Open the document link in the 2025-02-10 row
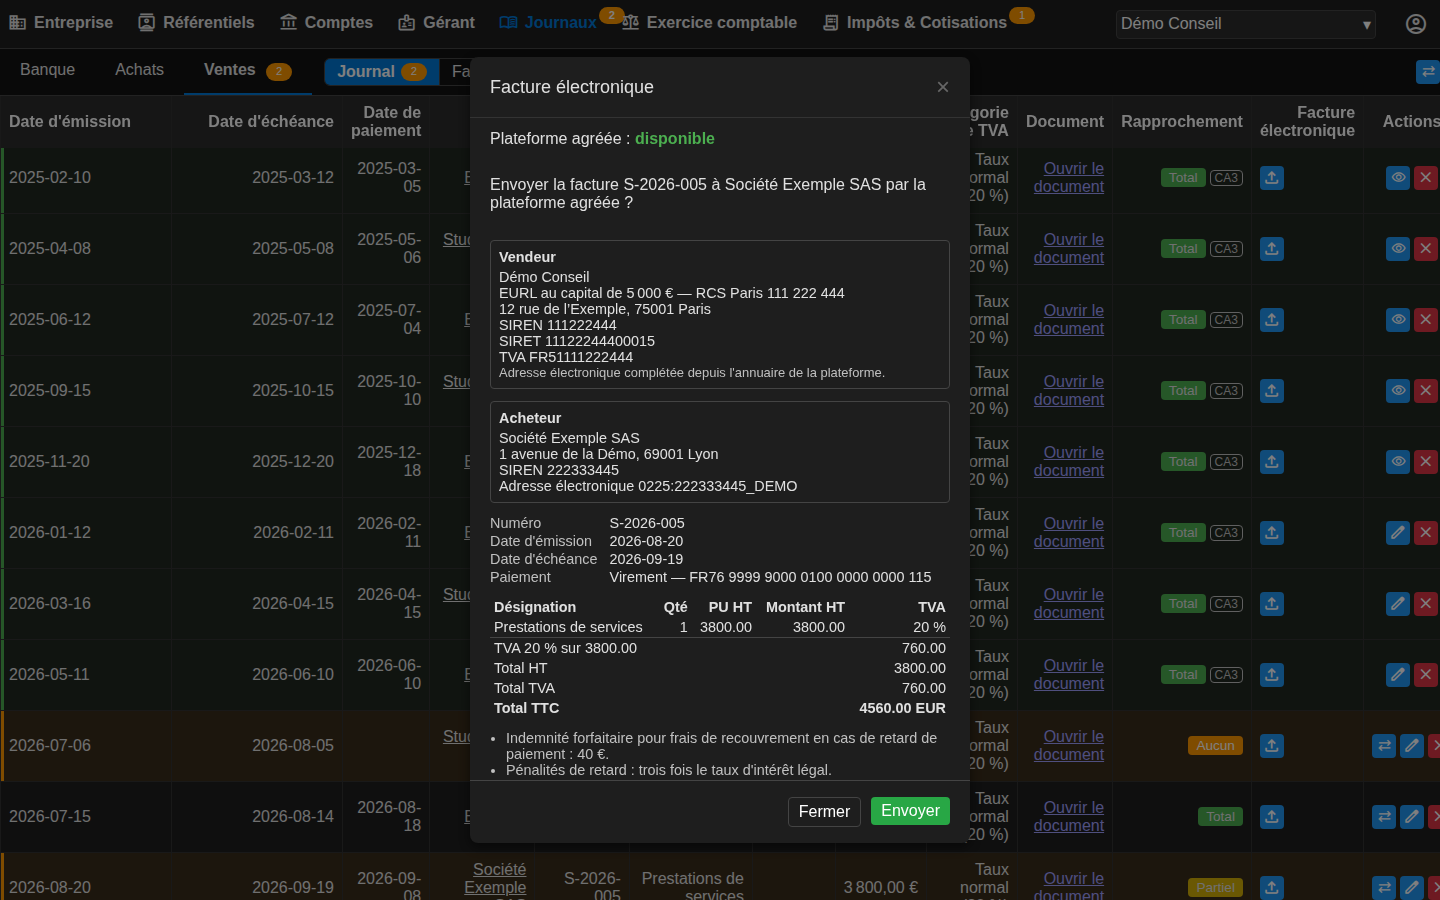Viewport: 1440px width, 900px height. (1069, 178)
